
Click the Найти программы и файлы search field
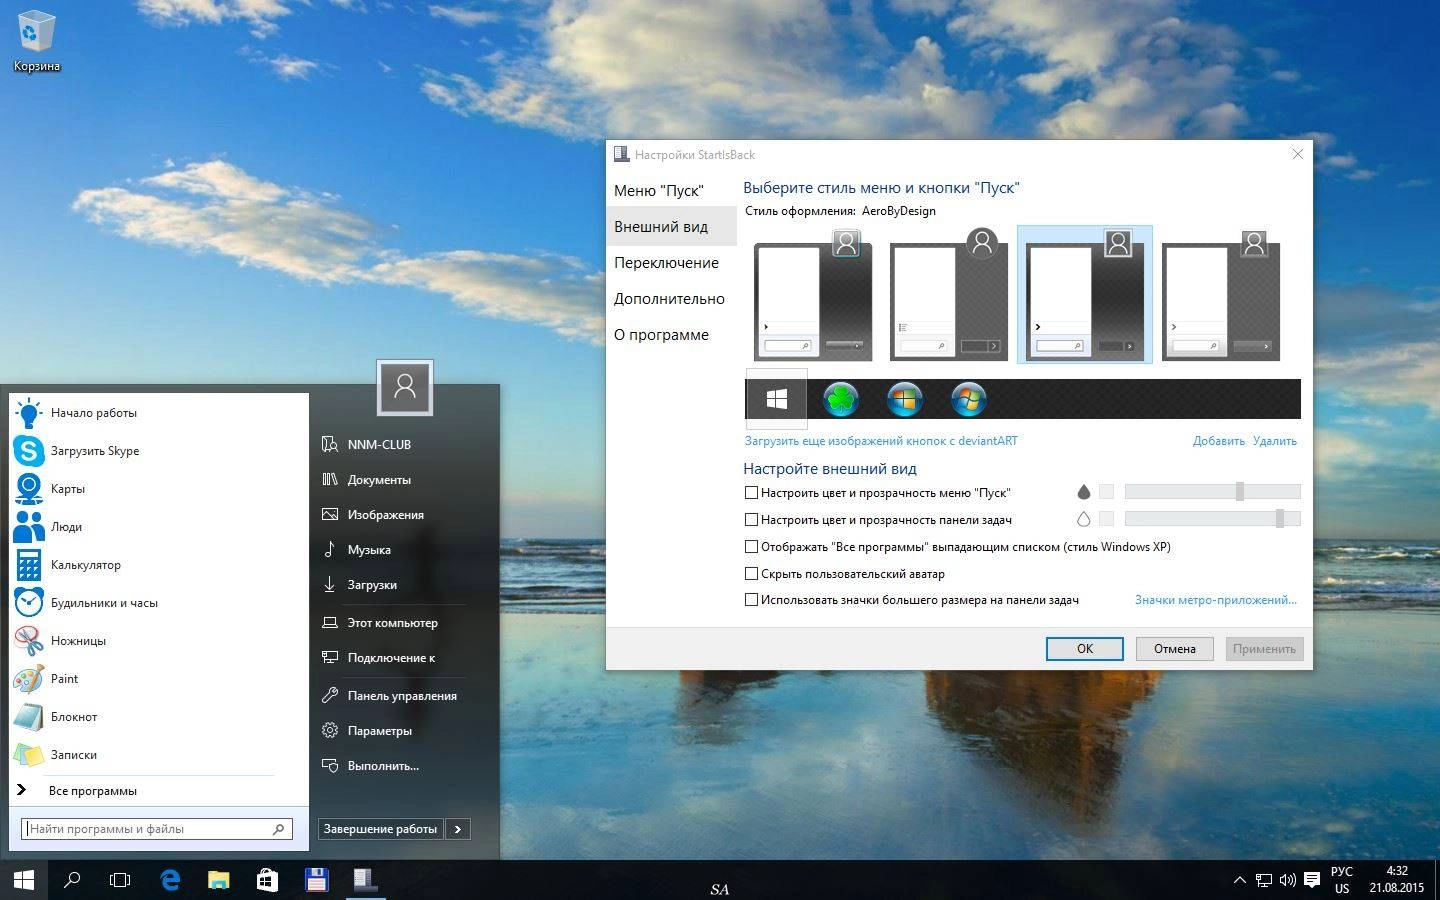tap(158, 829)
